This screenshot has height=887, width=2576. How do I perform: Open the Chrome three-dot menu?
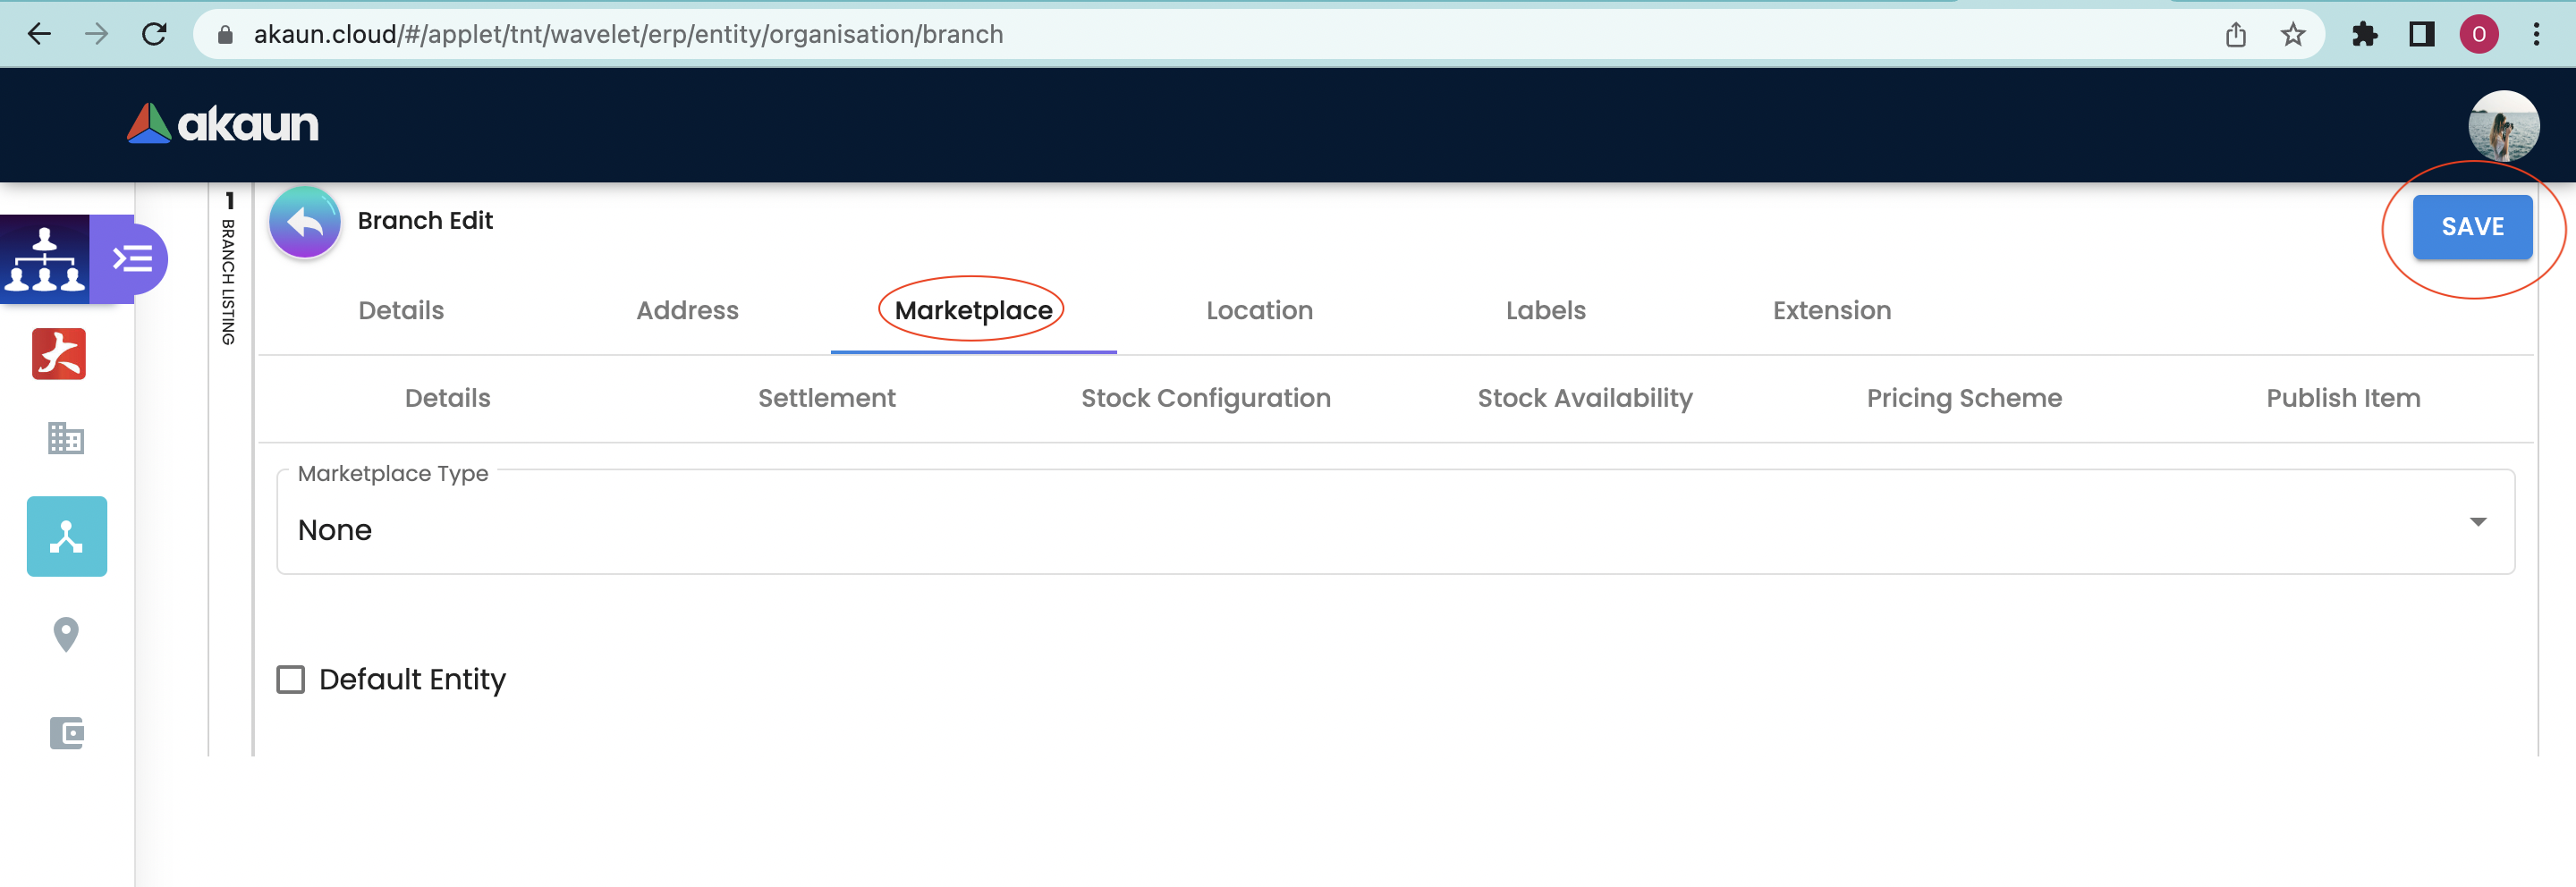[x=2536, y=35]
